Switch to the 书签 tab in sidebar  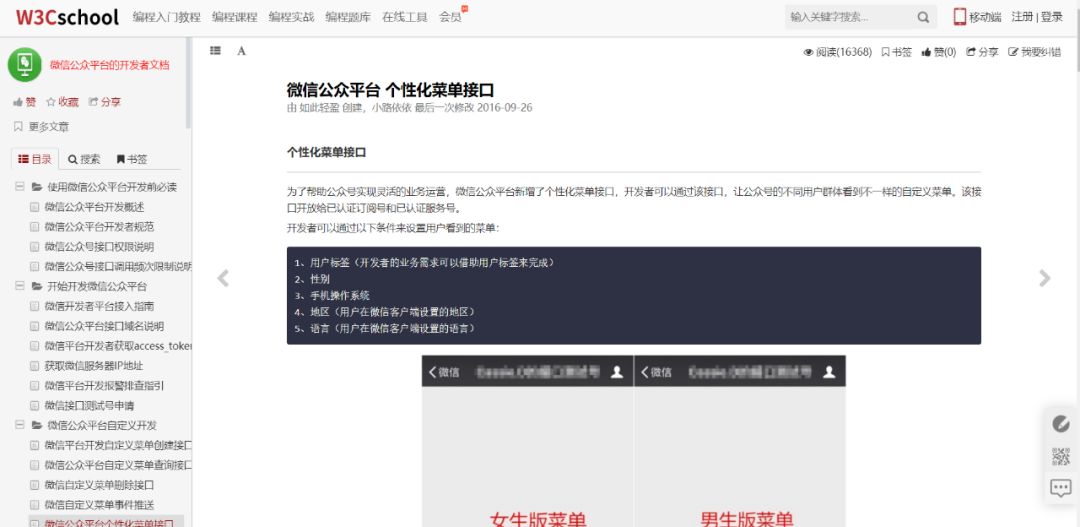click(x=131, y=159)
